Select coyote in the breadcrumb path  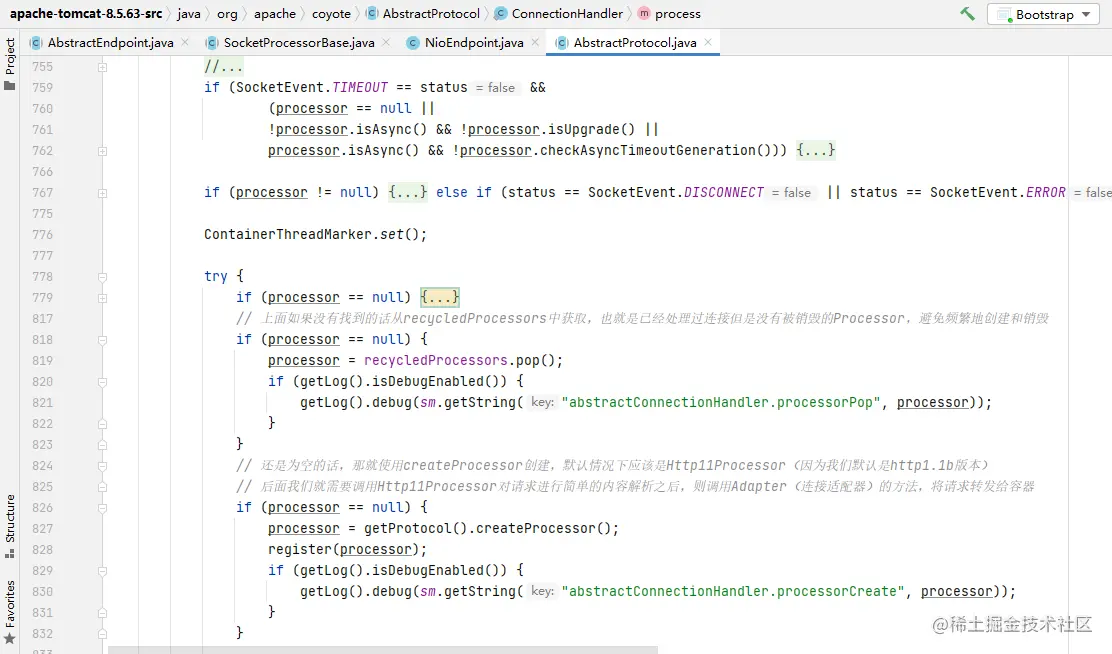(331, 13)
